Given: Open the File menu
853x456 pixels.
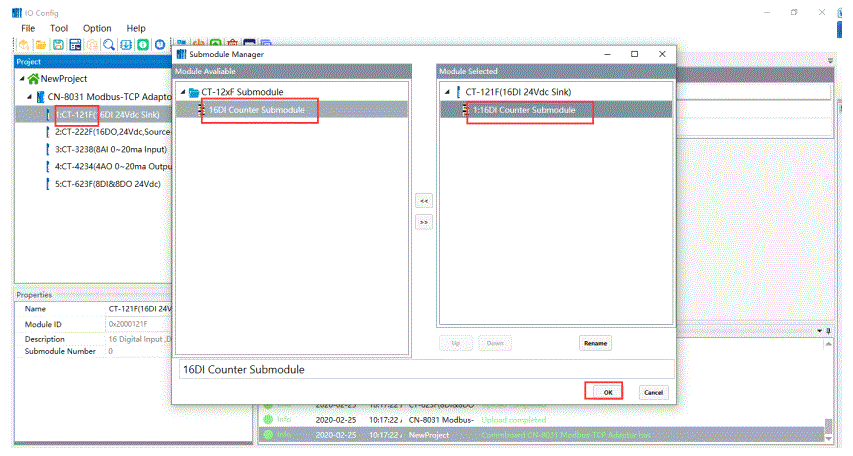Looking at the screenshot, I should [x=28, y=28].
